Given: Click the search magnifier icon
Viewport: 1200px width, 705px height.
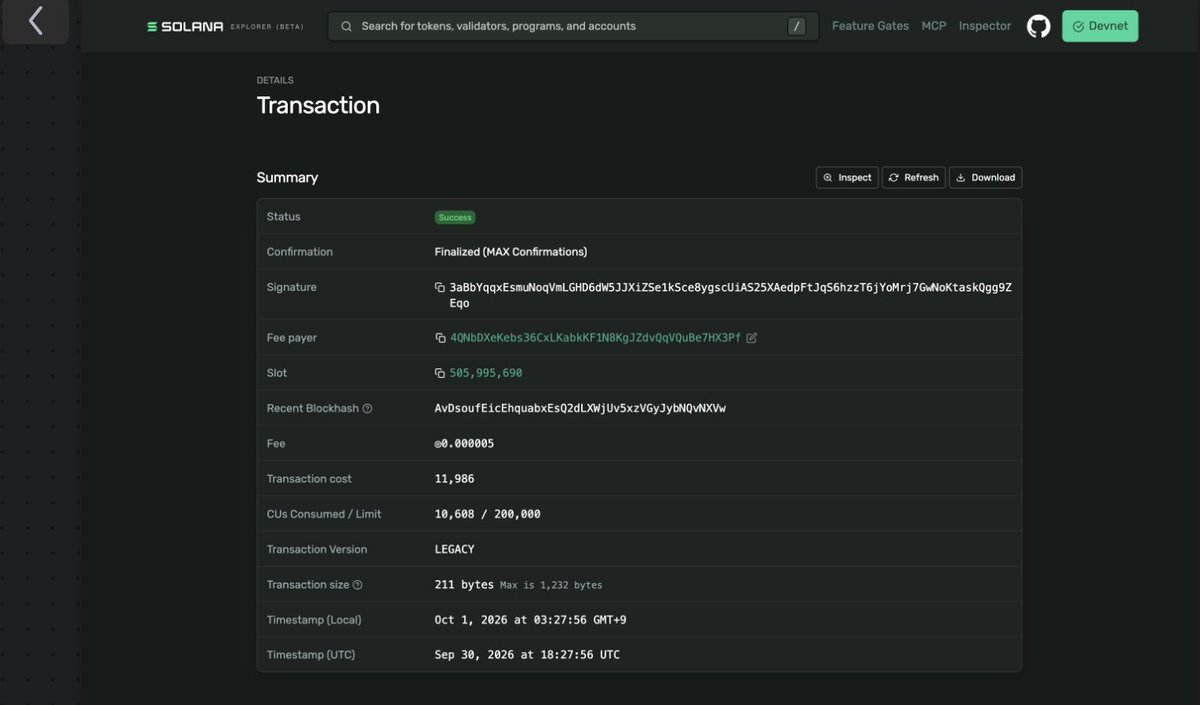Looking at the screenshot, I should click(x=346, y=26).
